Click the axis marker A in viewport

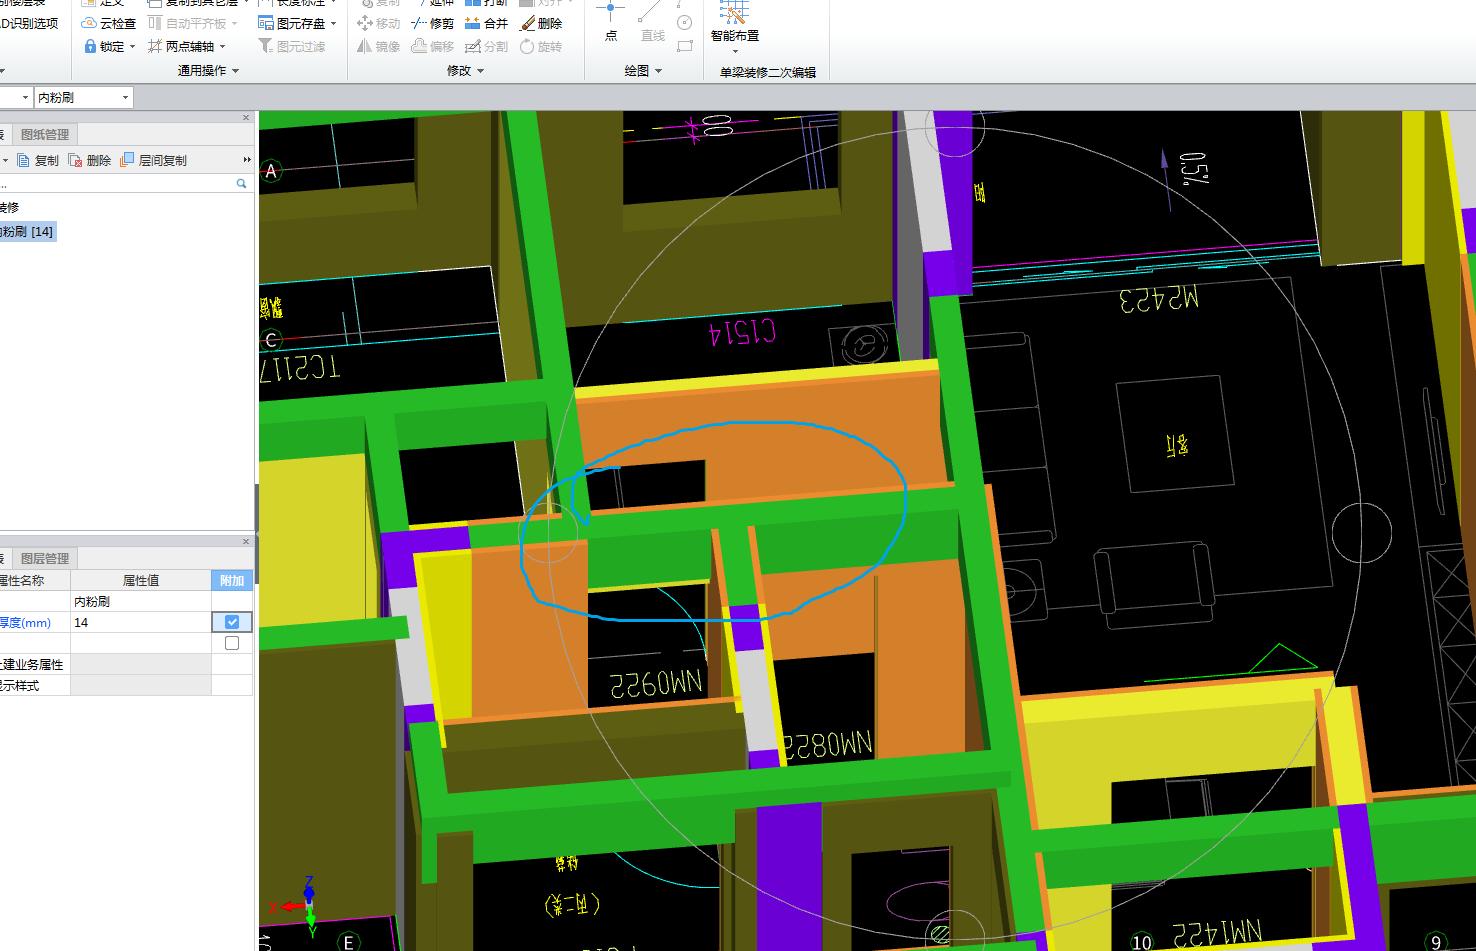click(x=270, y=171)
